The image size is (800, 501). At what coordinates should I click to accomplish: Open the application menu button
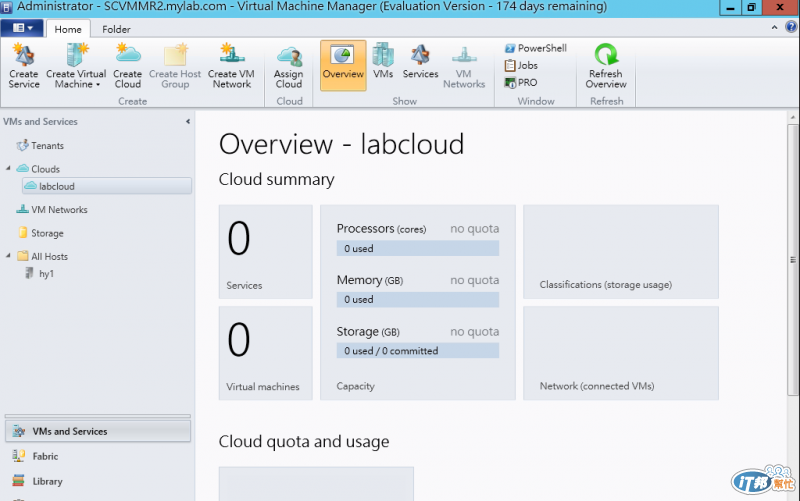(x=21, y=28)
